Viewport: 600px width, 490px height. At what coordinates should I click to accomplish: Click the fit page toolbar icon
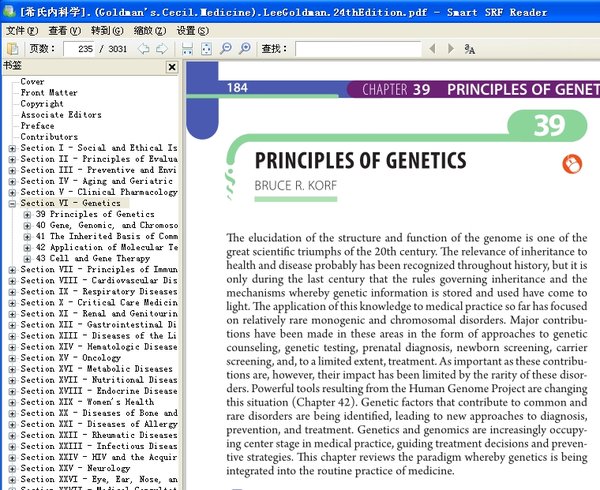click(x=206, y=49)
